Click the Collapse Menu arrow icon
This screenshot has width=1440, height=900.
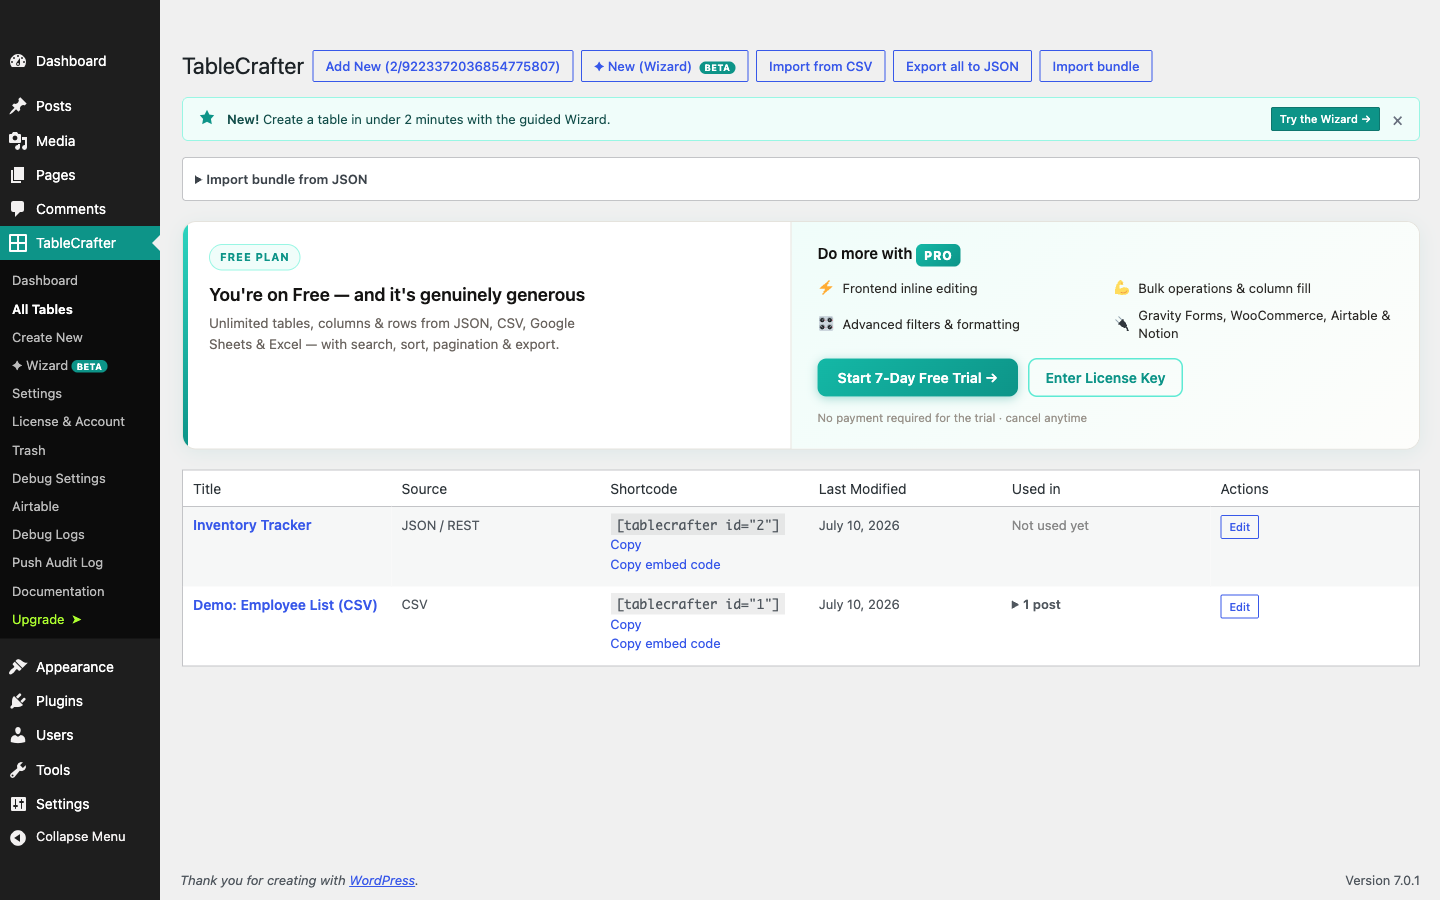click(x=18, y=837)
